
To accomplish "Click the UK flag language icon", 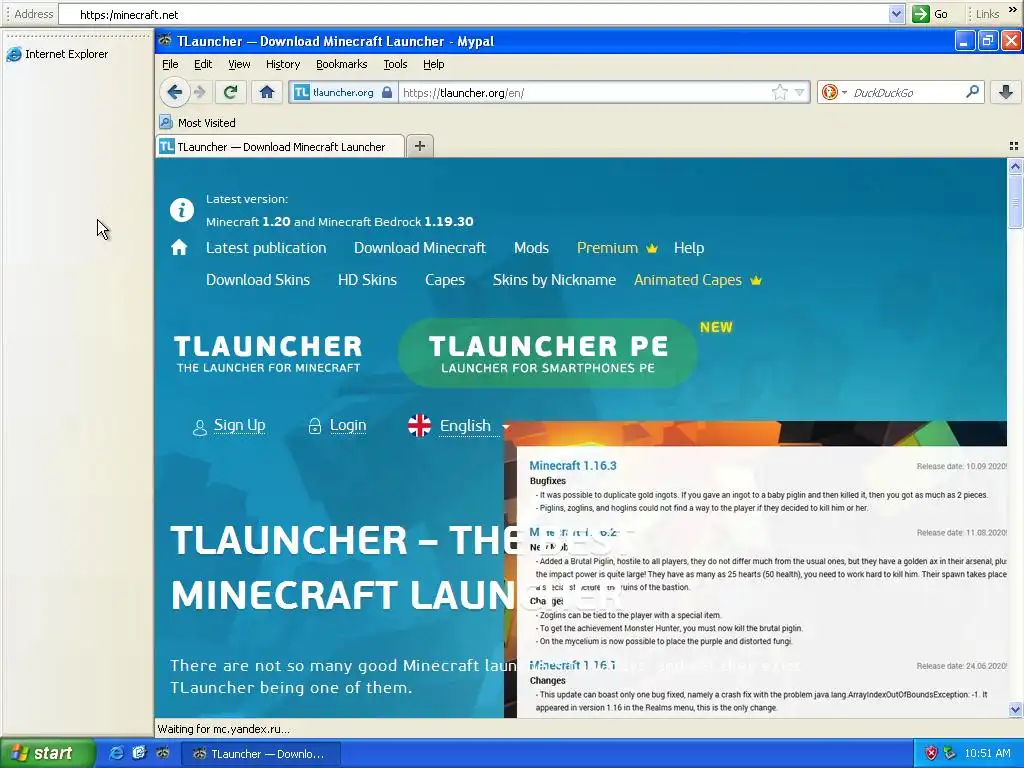I will [419, 426].
